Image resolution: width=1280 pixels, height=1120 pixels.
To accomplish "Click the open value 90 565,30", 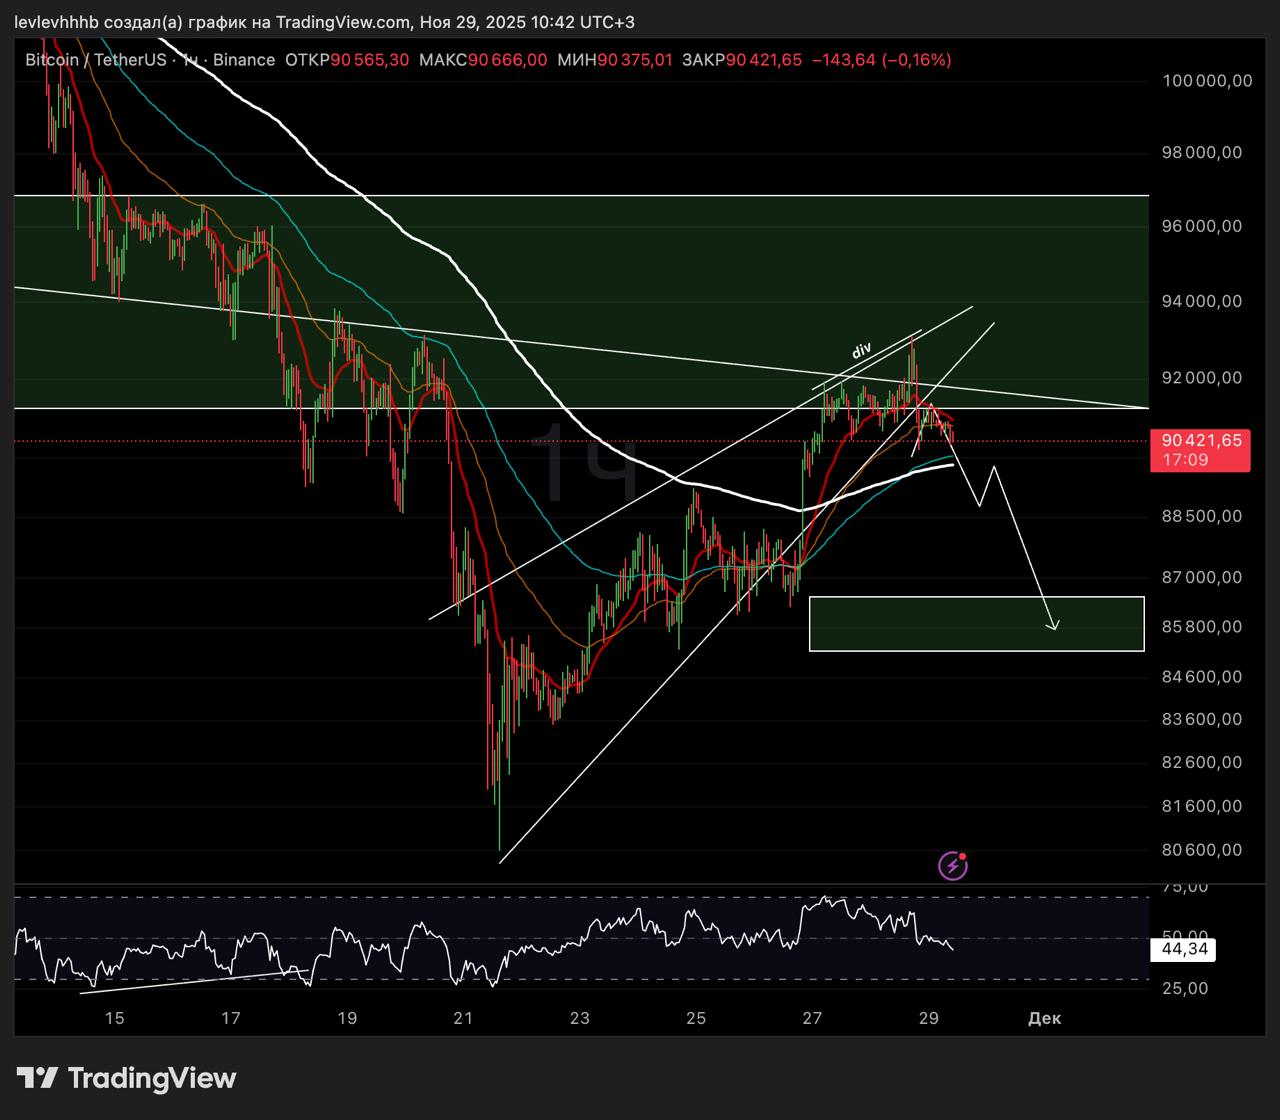I will click(x=370, y=60).
